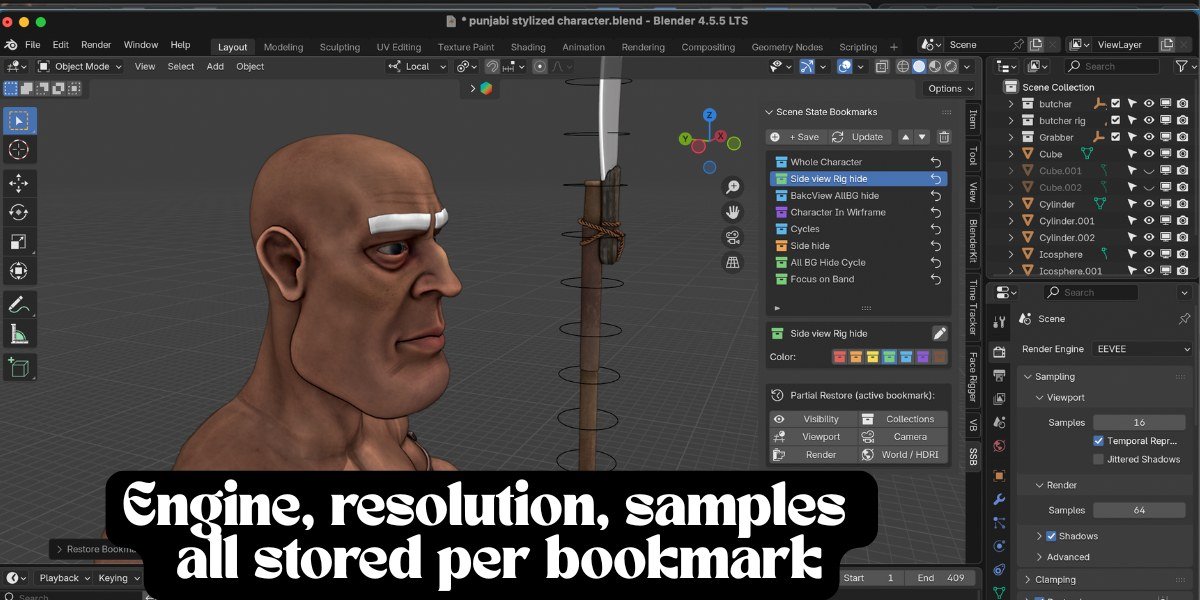
Task: Open the viewport Options dropdown
Action: (x=950, y=88)
